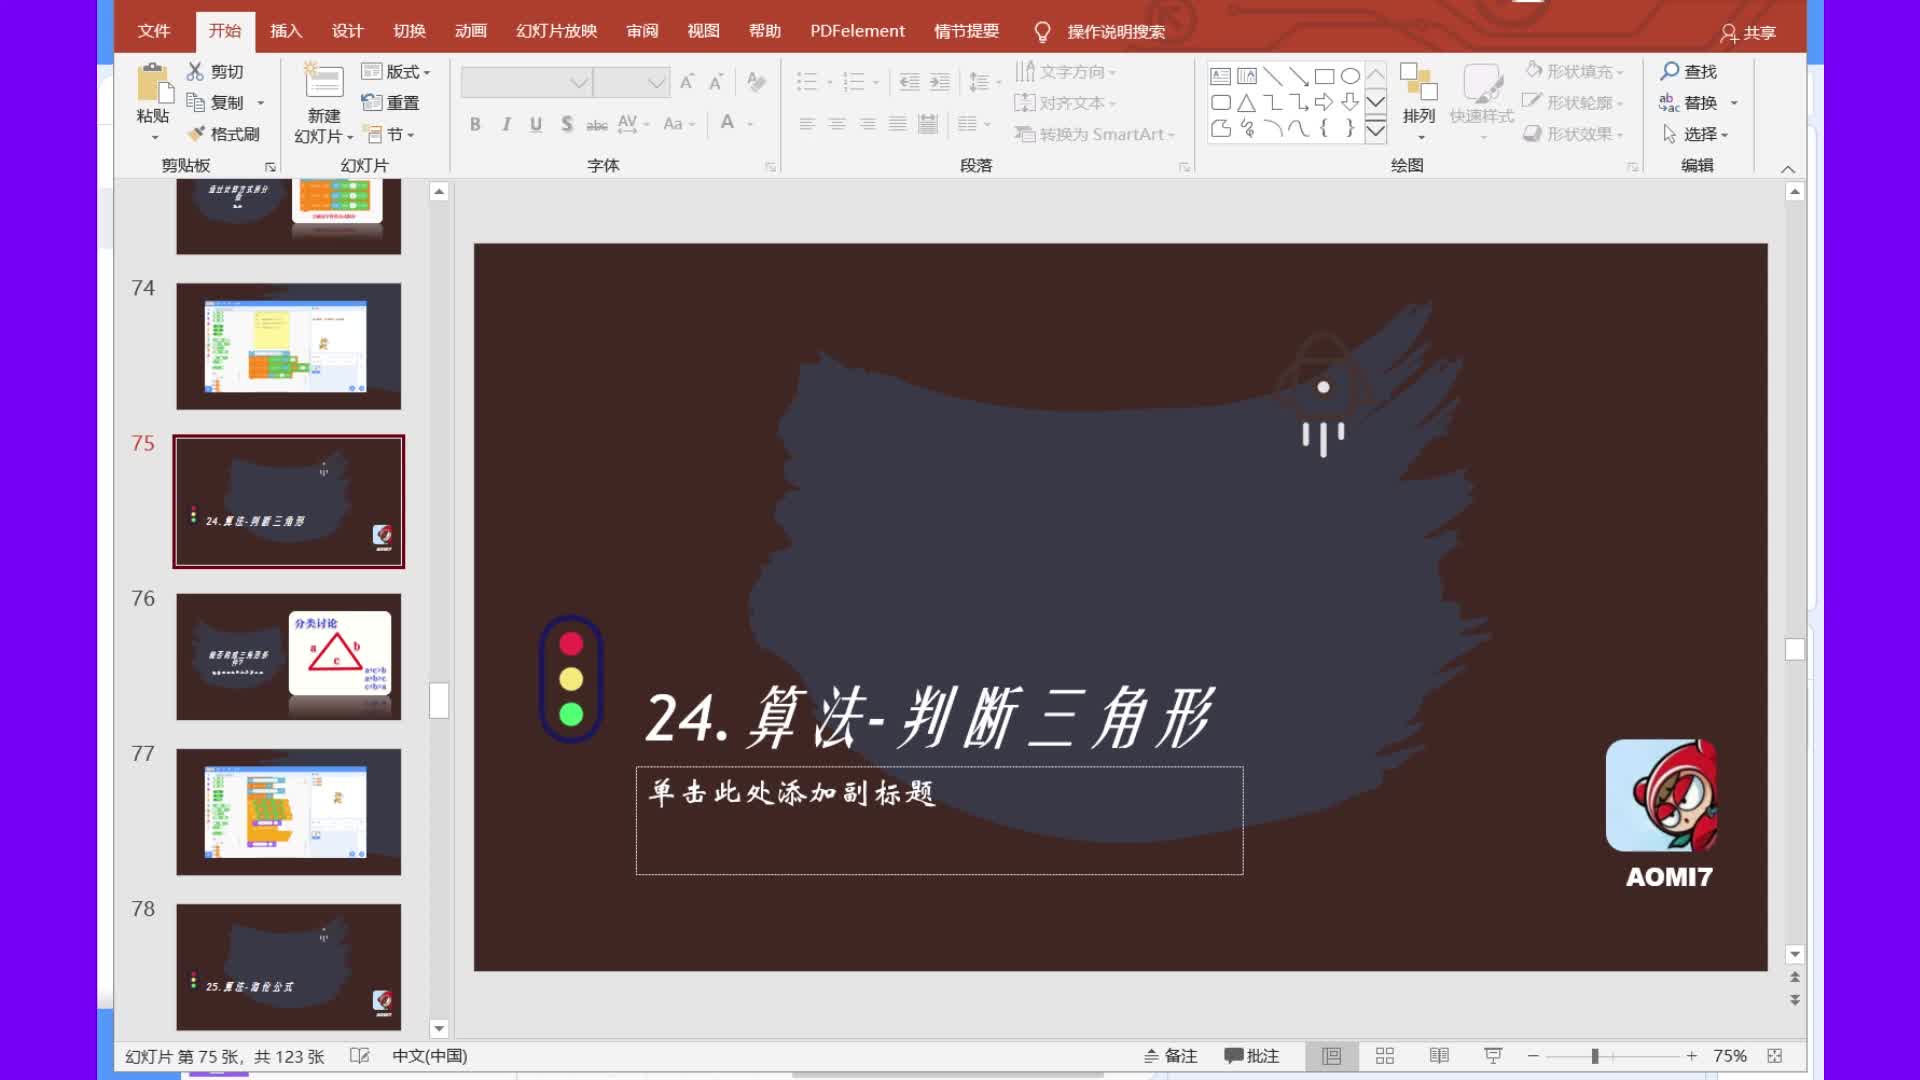Increase font size with the larger A icon

click(687, 82)
